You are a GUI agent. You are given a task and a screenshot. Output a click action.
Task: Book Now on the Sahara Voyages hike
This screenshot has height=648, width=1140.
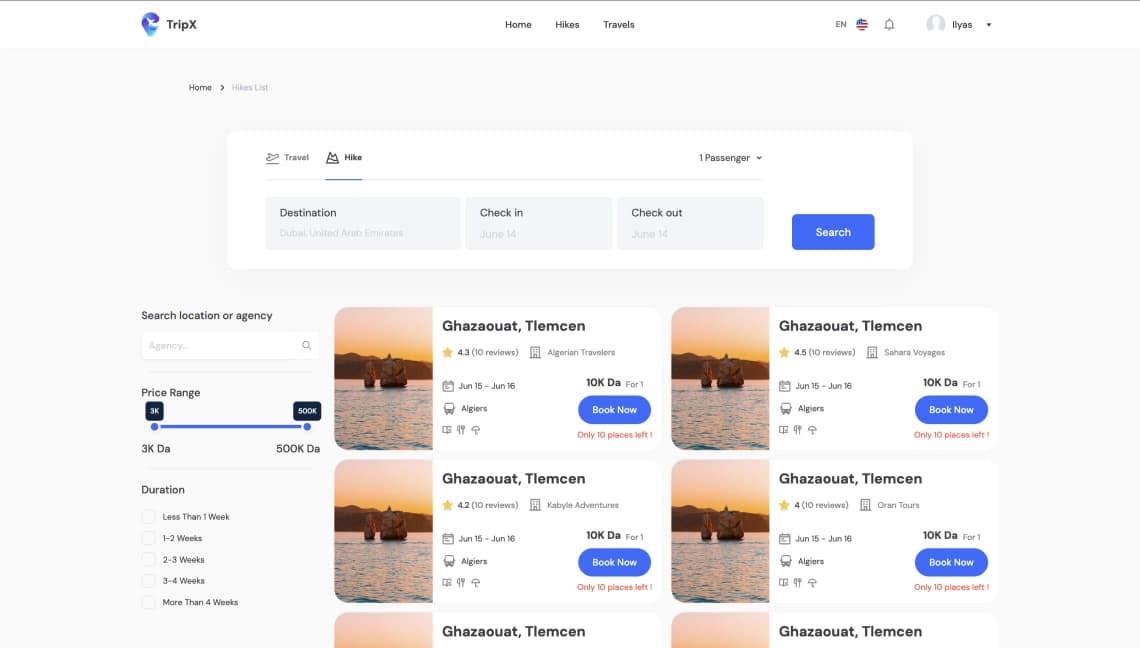pyautogui.click(x=951, y=409)
